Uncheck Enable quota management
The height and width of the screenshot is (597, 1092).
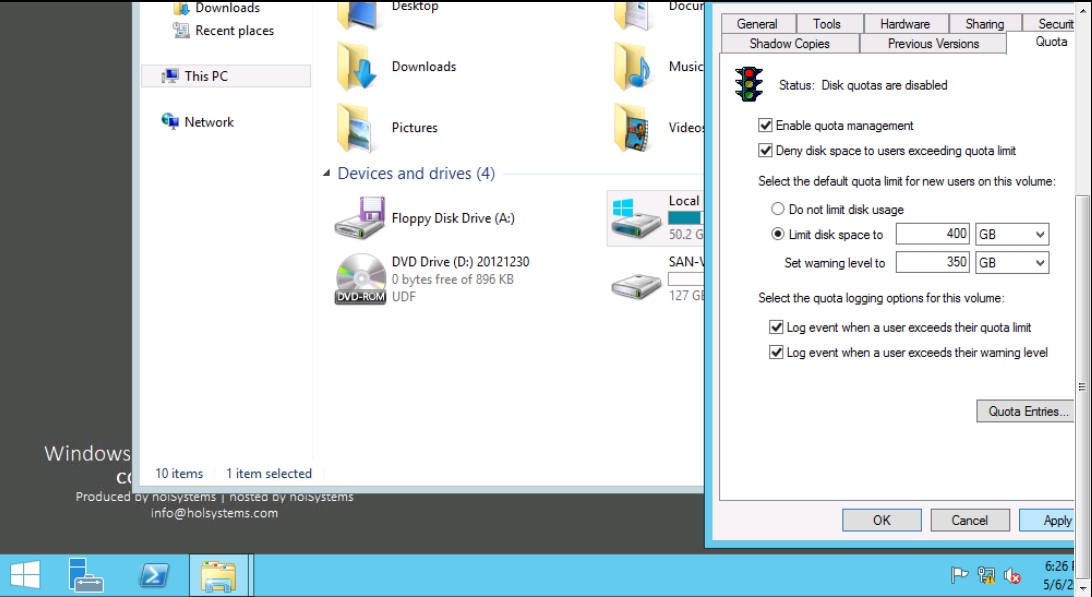point(766,126)
